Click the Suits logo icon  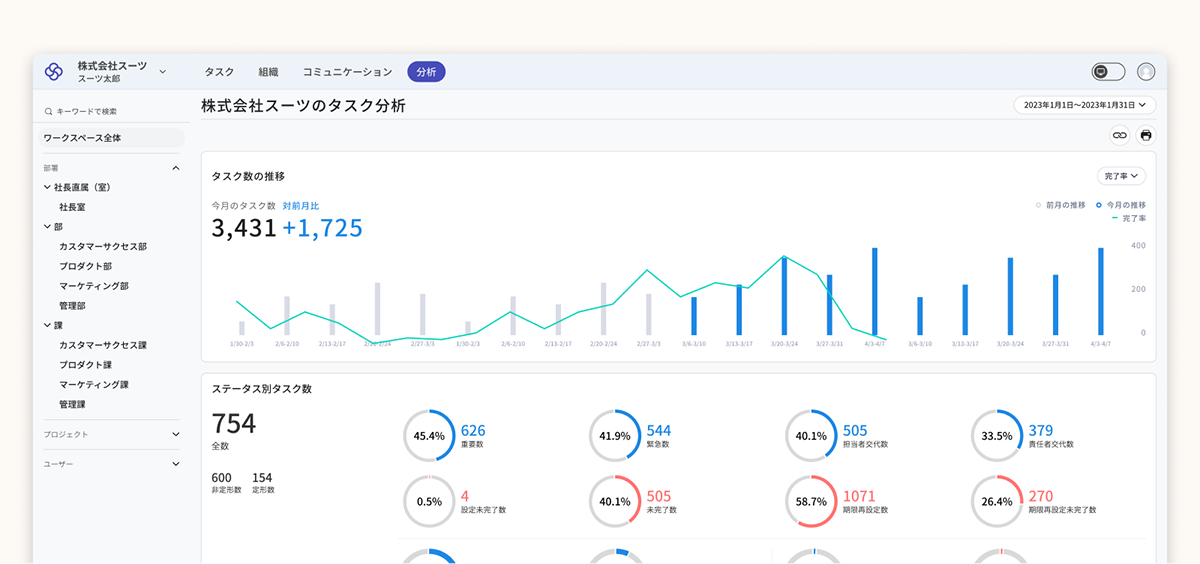(x=54, y=72)
